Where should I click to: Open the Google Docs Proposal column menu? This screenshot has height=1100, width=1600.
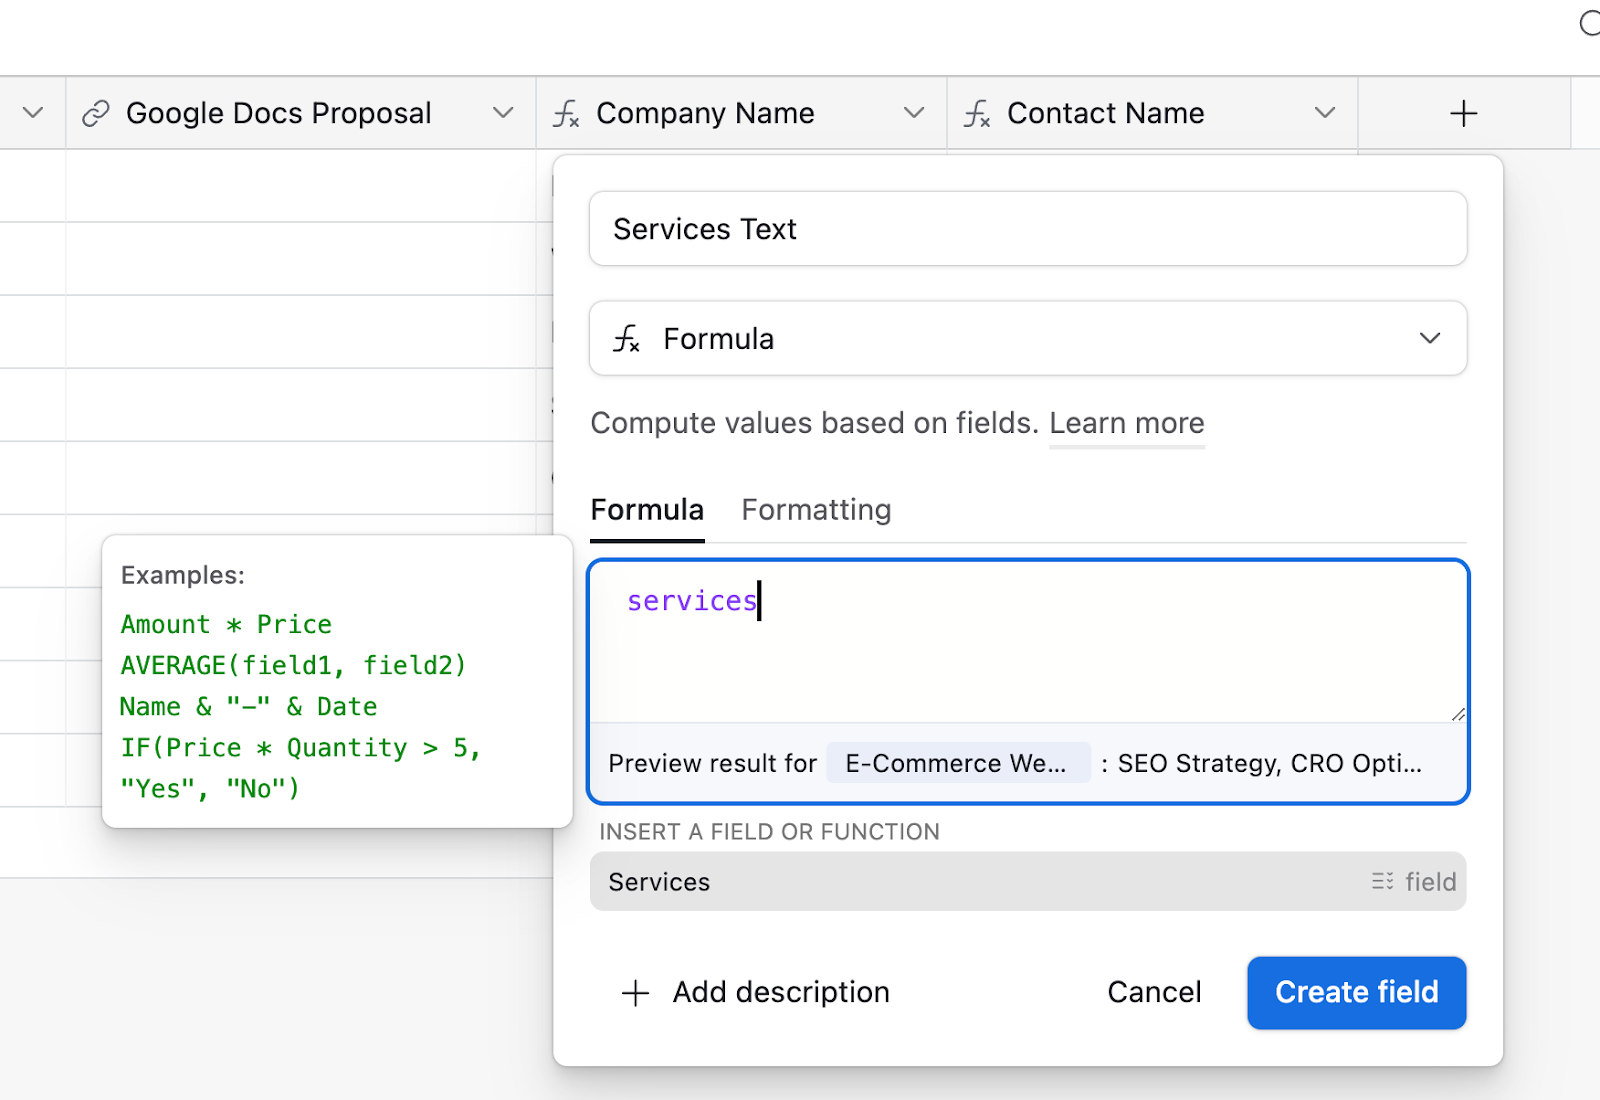(x=503, y=113)
